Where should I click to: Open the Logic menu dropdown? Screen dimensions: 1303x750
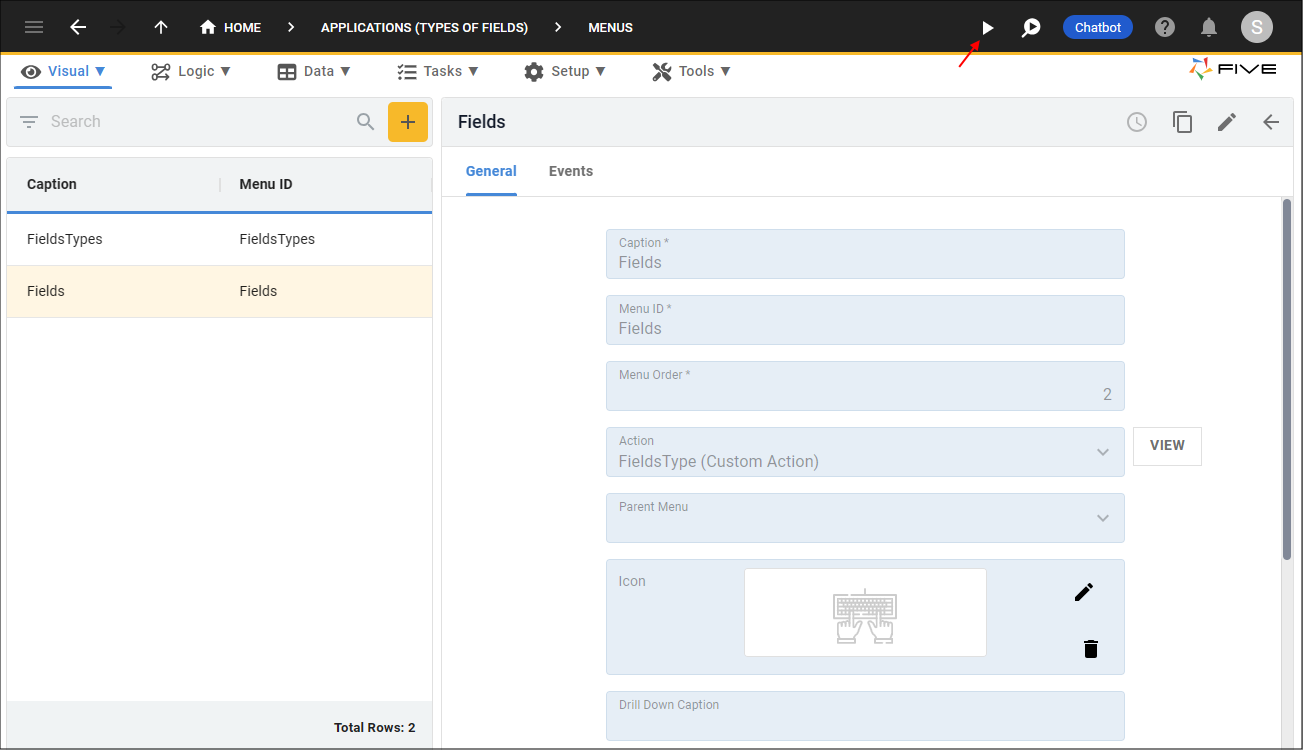click(x=190, y=71)
